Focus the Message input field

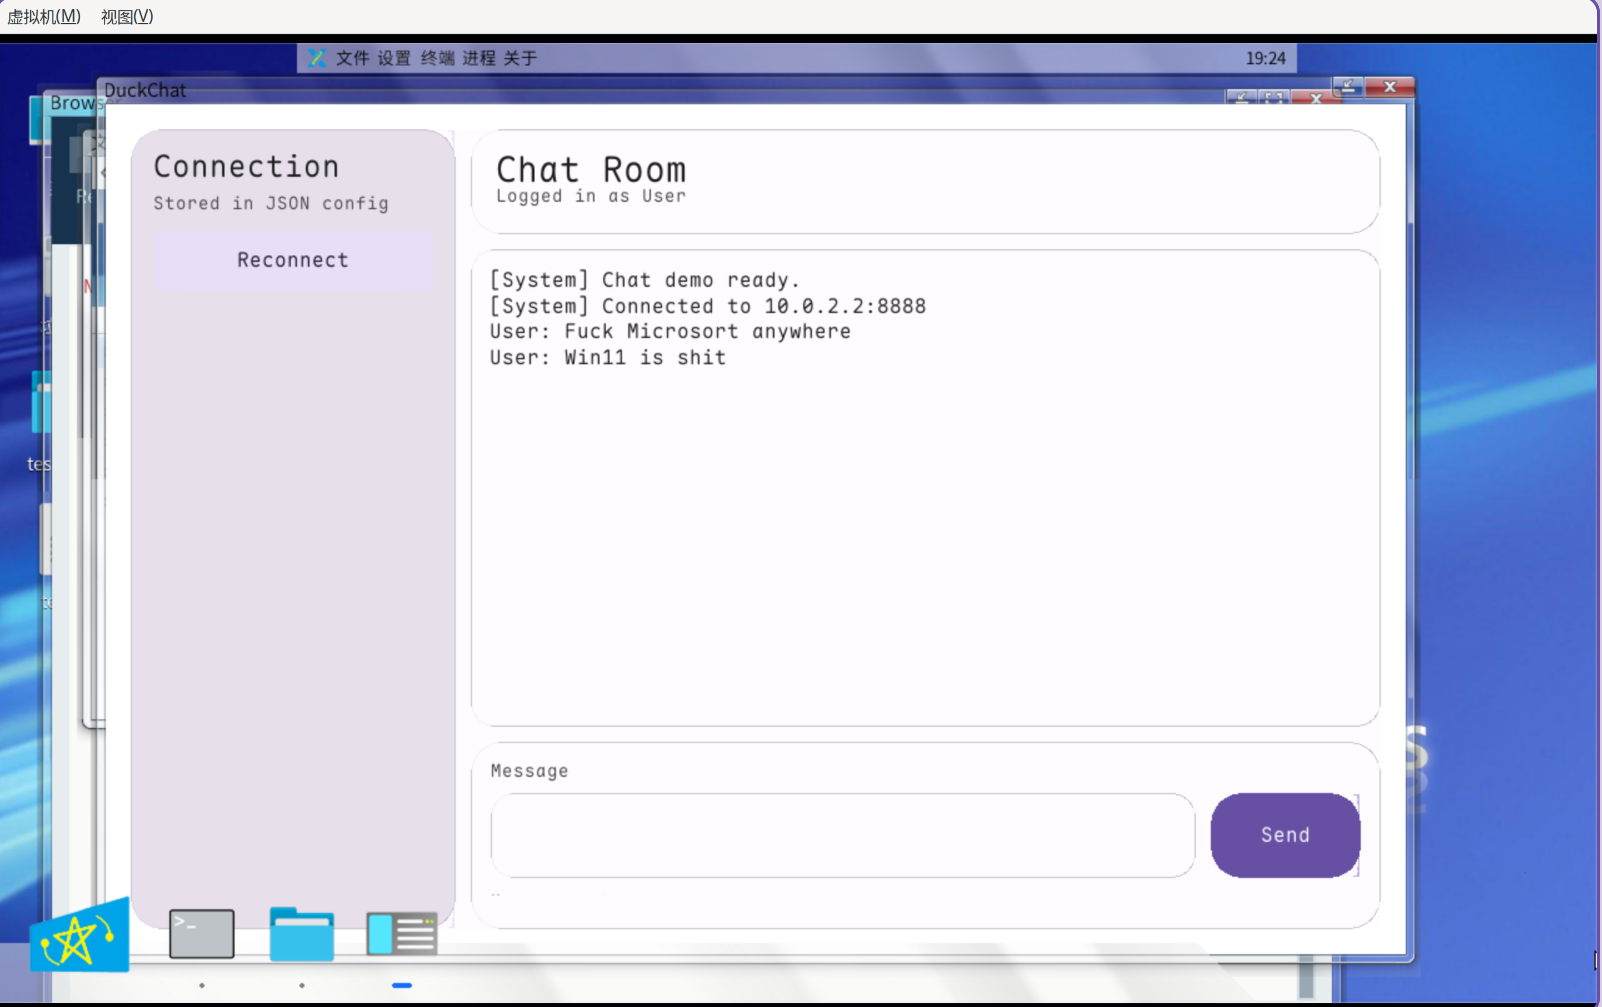[x=842, y=835]
